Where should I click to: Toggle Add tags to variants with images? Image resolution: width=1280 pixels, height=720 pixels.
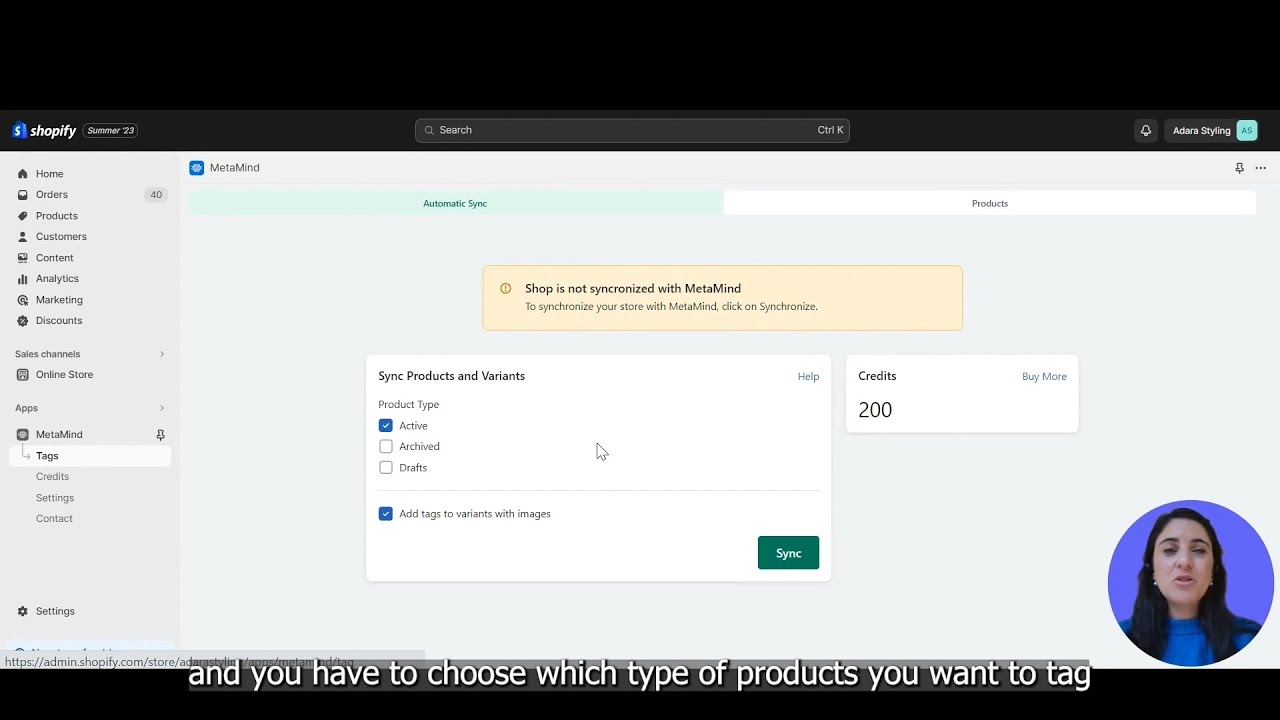pyautogui.click(x=386, y=514)
